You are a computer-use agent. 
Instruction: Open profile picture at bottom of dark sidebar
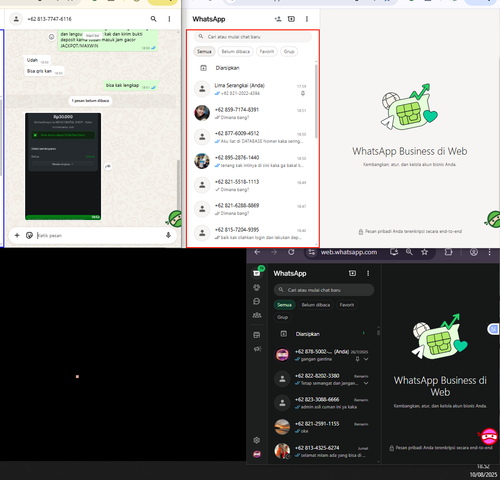click(x=257, y=454)
